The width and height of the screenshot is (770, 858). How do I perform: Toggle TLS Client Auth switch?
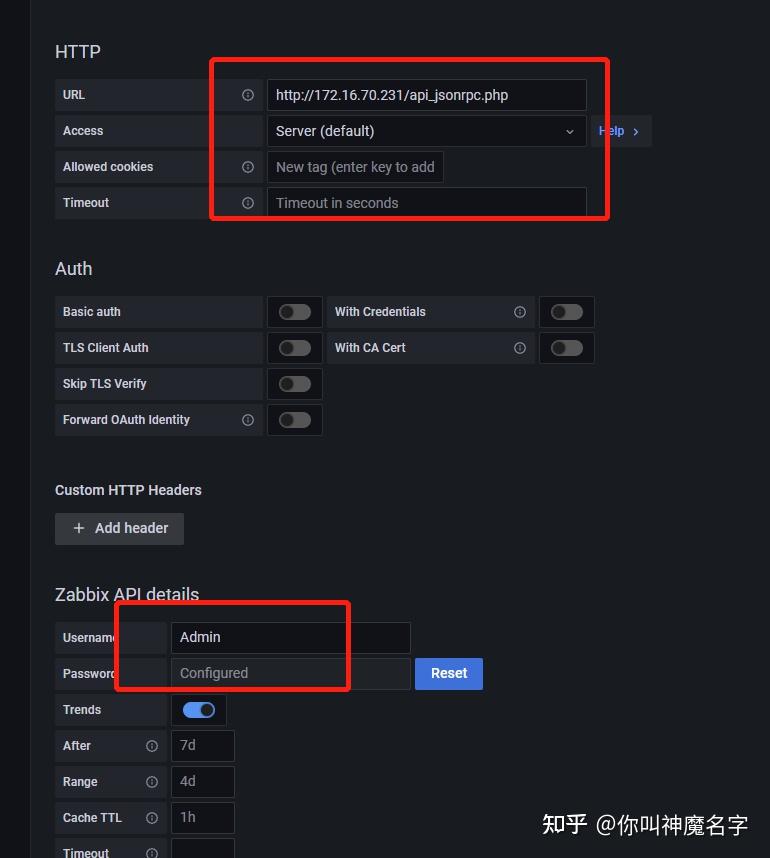pyautogui.click(x=295, y=348)
